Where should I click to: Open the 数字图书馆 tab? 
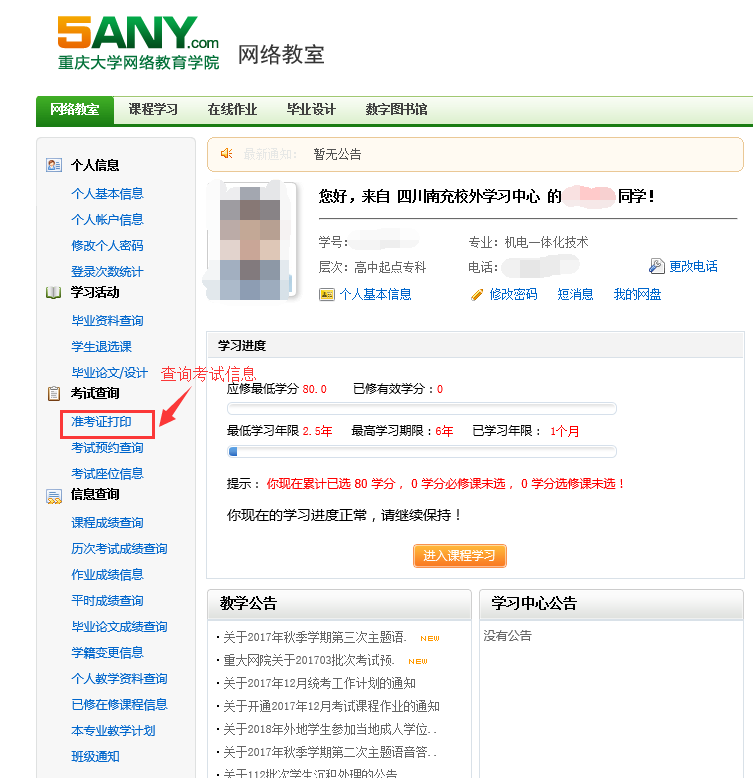pyautogui.click(x=396, y=110)
